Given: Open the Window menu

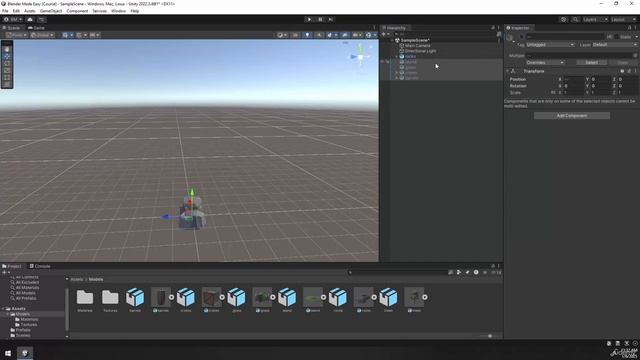Looking at the screenshot, I should pyautogui.click(x=118, y=11).
